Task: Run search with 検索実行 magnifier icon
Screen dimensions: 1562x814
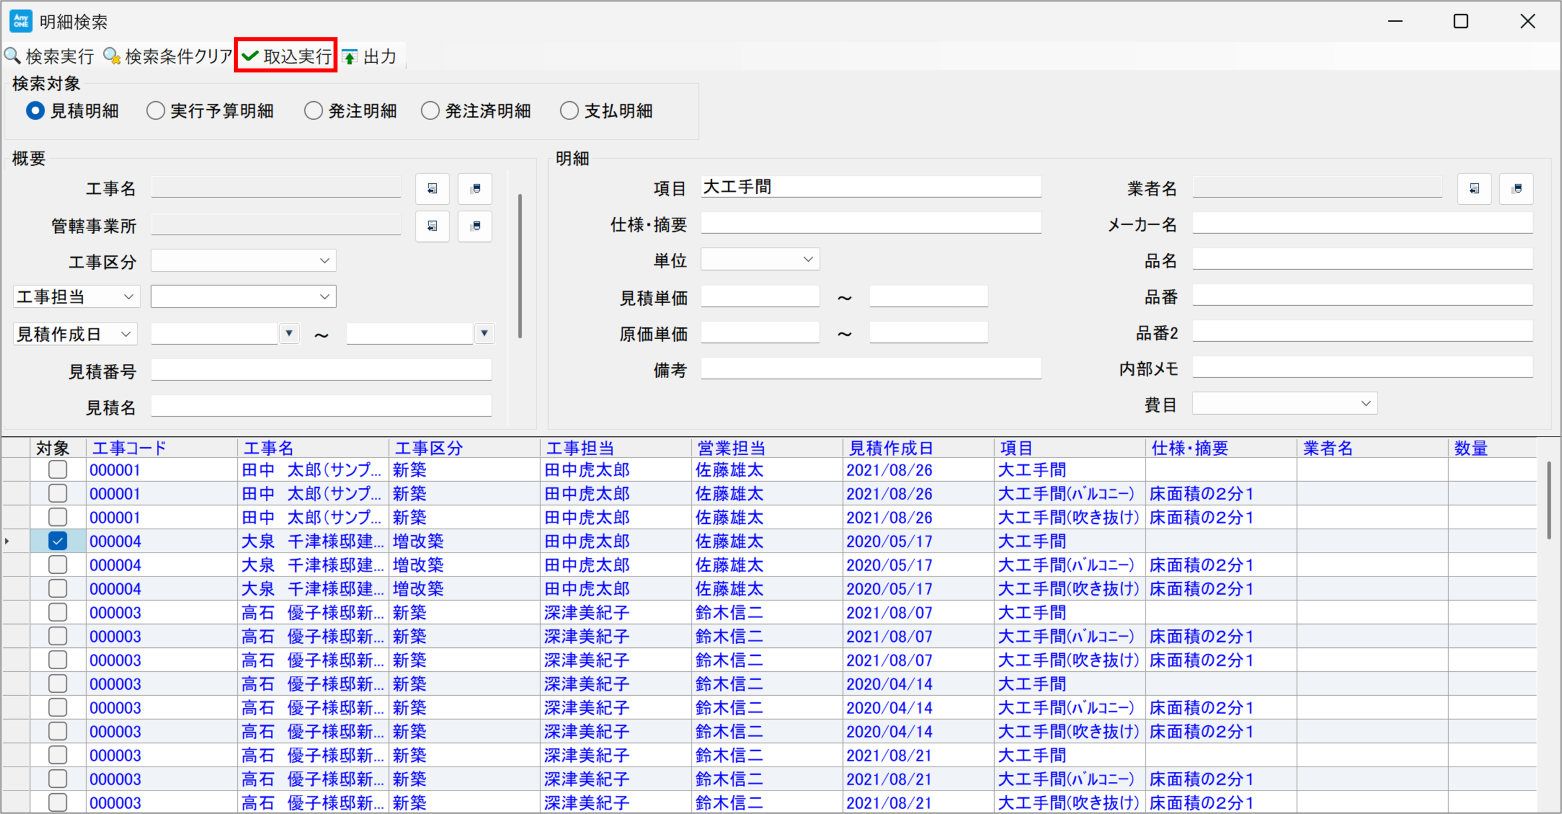Action: coord(13,56)
